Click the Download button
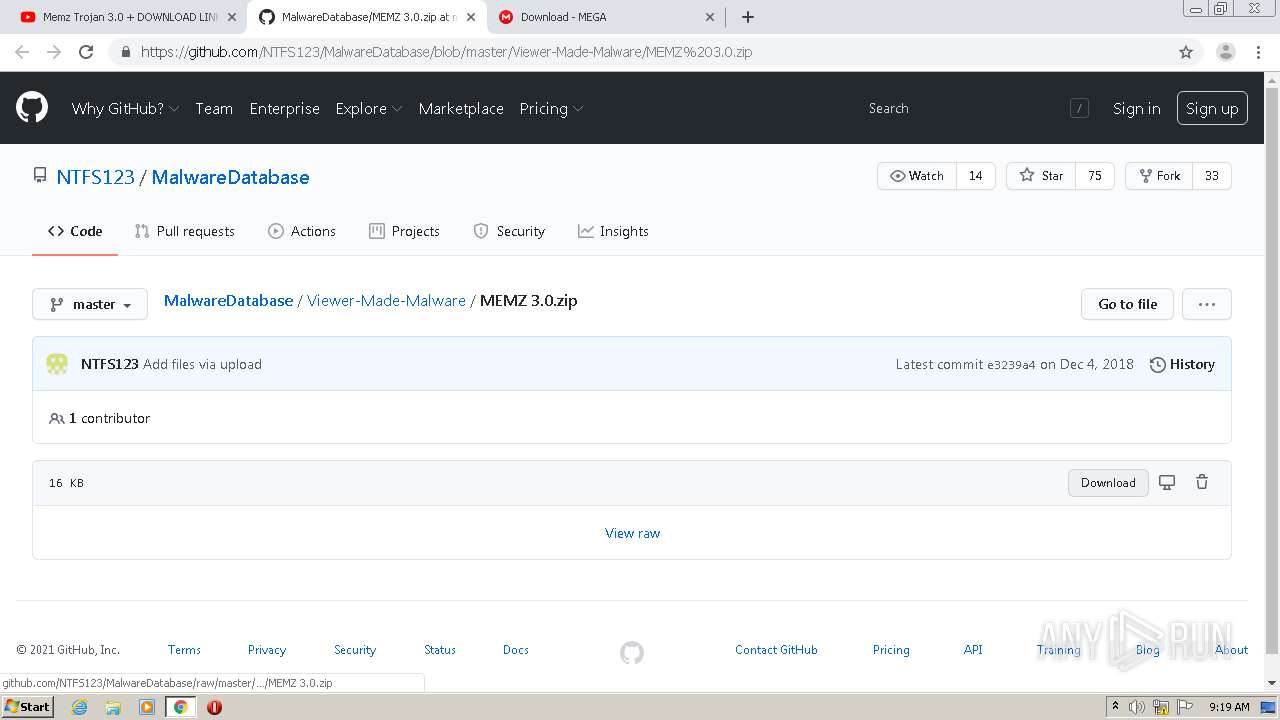 click(1108, 482)
